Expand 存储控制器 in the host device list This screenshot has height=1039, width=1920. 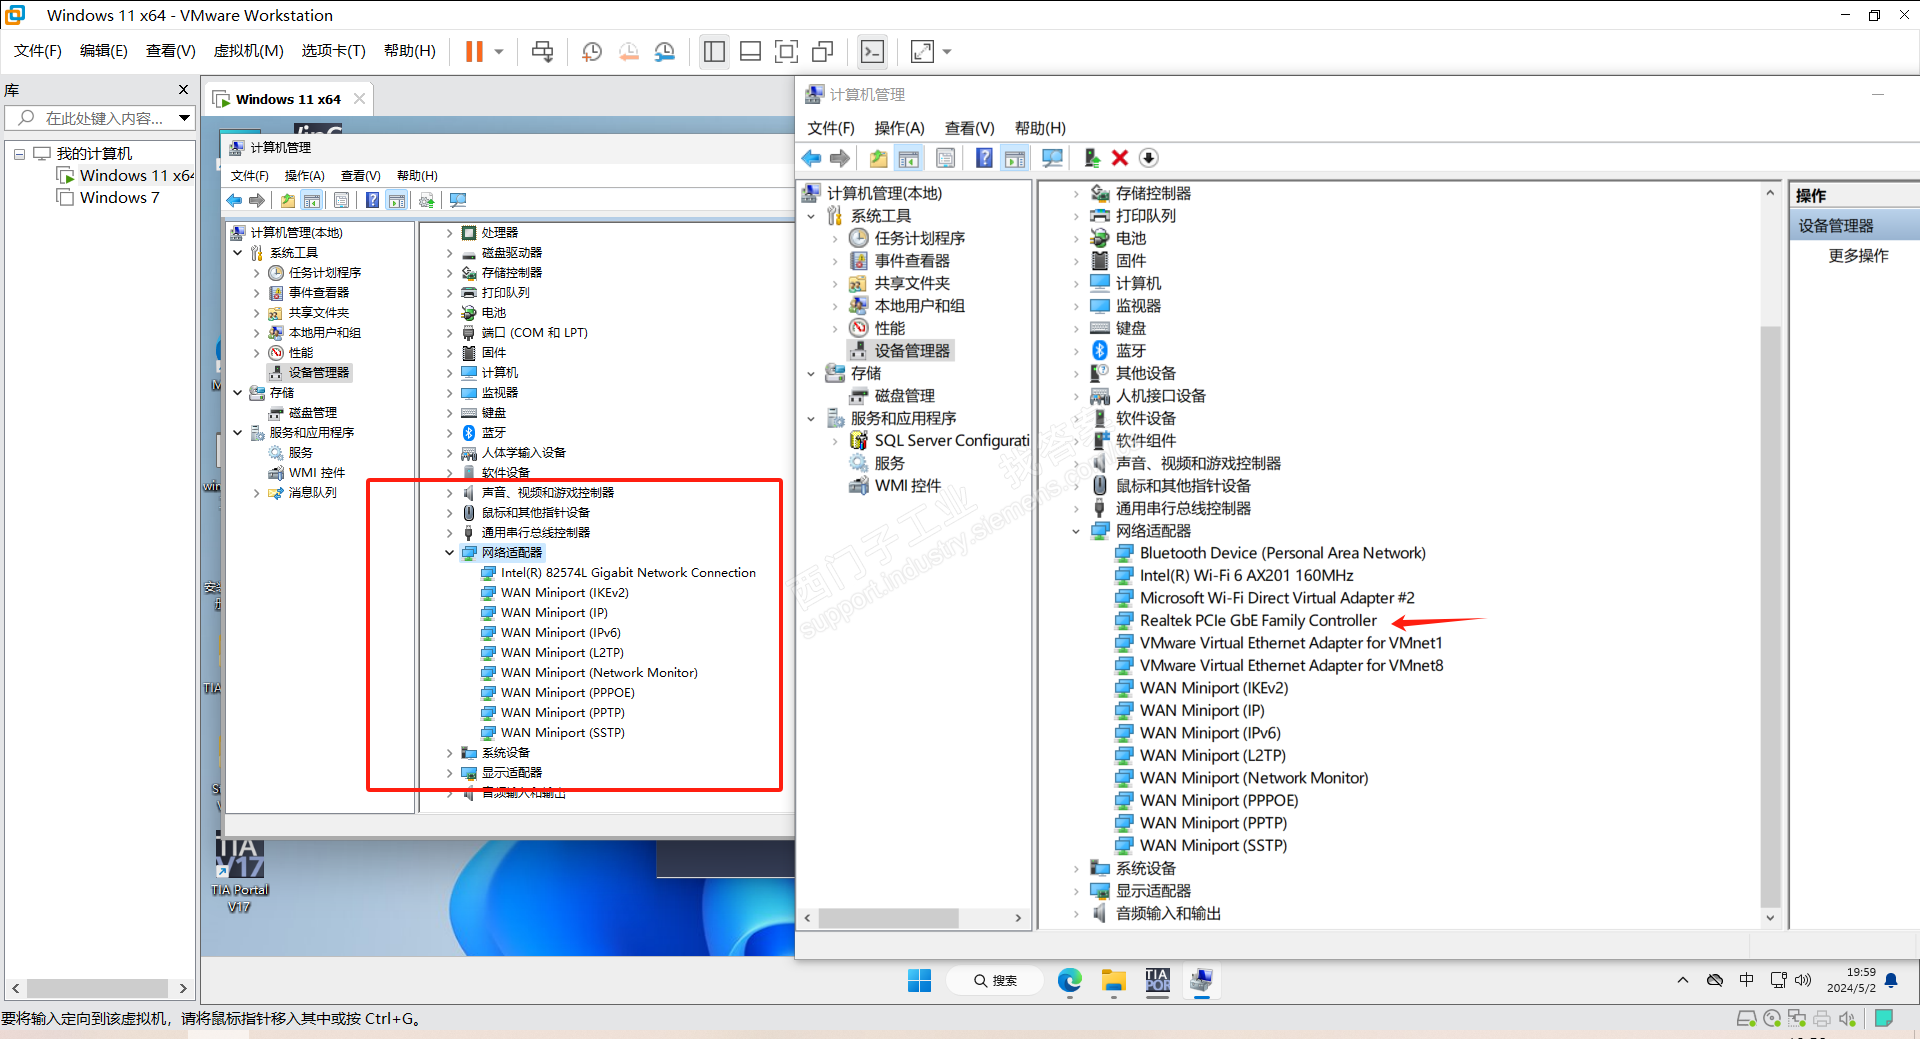pyautogui.click(x=1076, y=193)
